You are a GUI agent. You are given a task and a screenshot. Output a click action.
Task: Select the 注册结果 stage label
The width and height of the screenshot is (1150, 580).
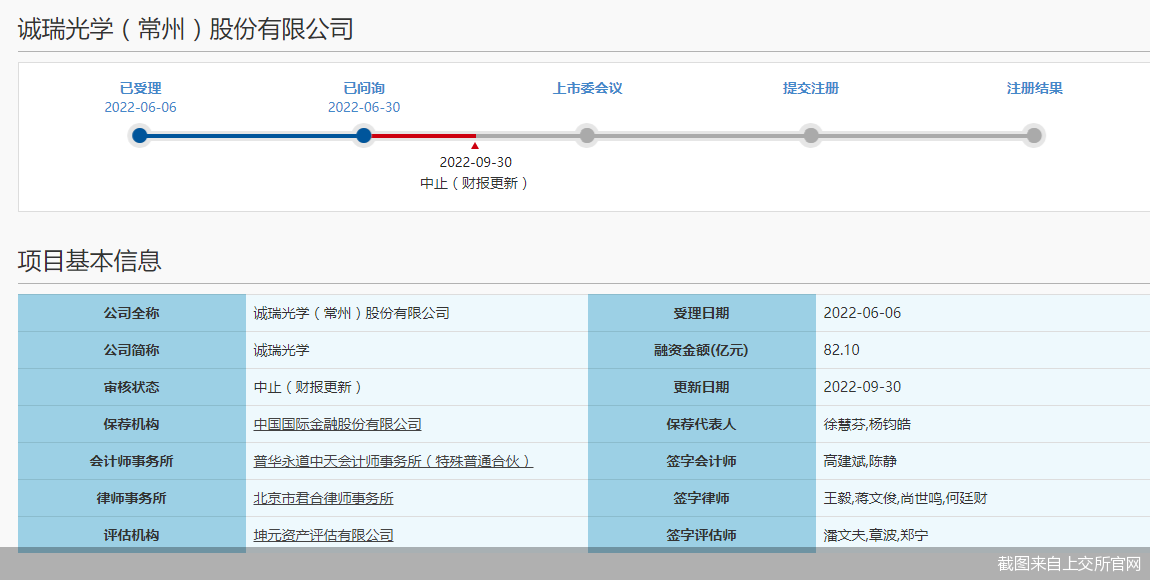click(x=1034, y=88)
